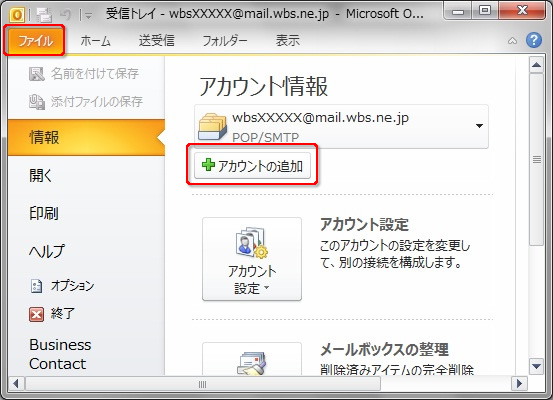The image size is (553, 400).
Task: Select the 情報 item in left menu
Action: click(86, 138)
